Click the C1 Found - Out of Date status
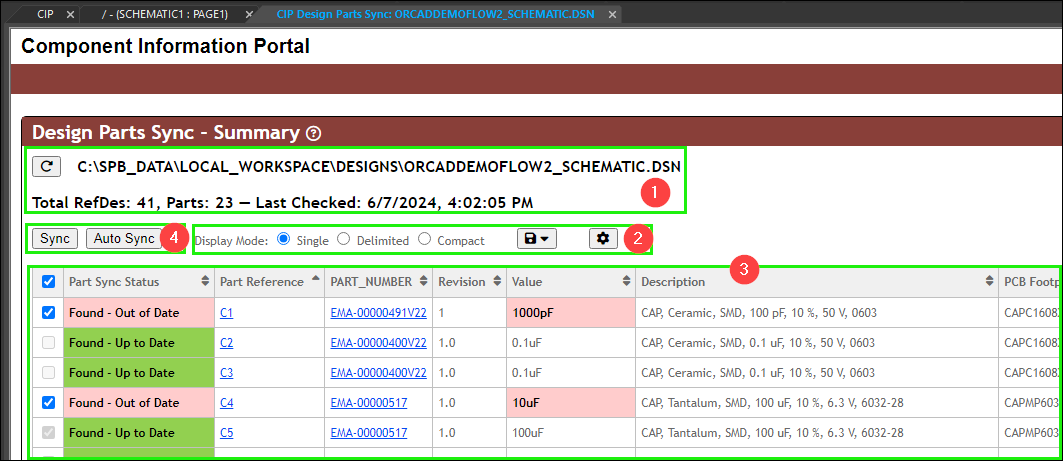Screen dimensions: 1063x461 click(138, 313)
